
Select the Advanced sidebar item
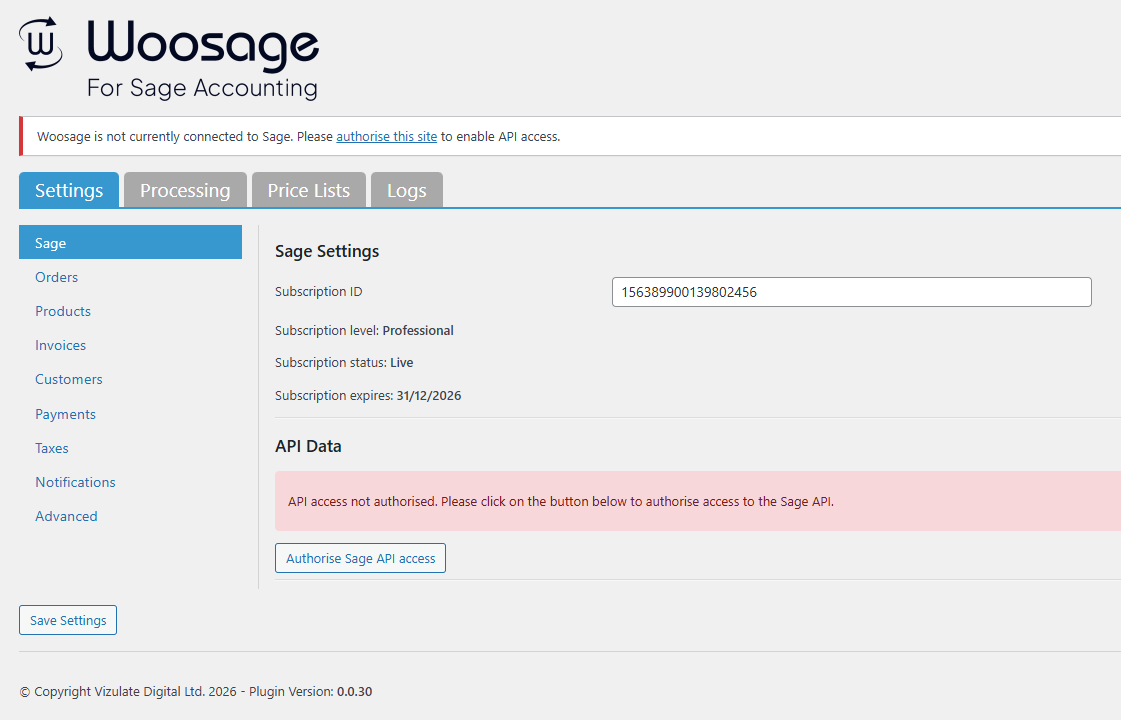pyautogui.click(x=66, y=516)
